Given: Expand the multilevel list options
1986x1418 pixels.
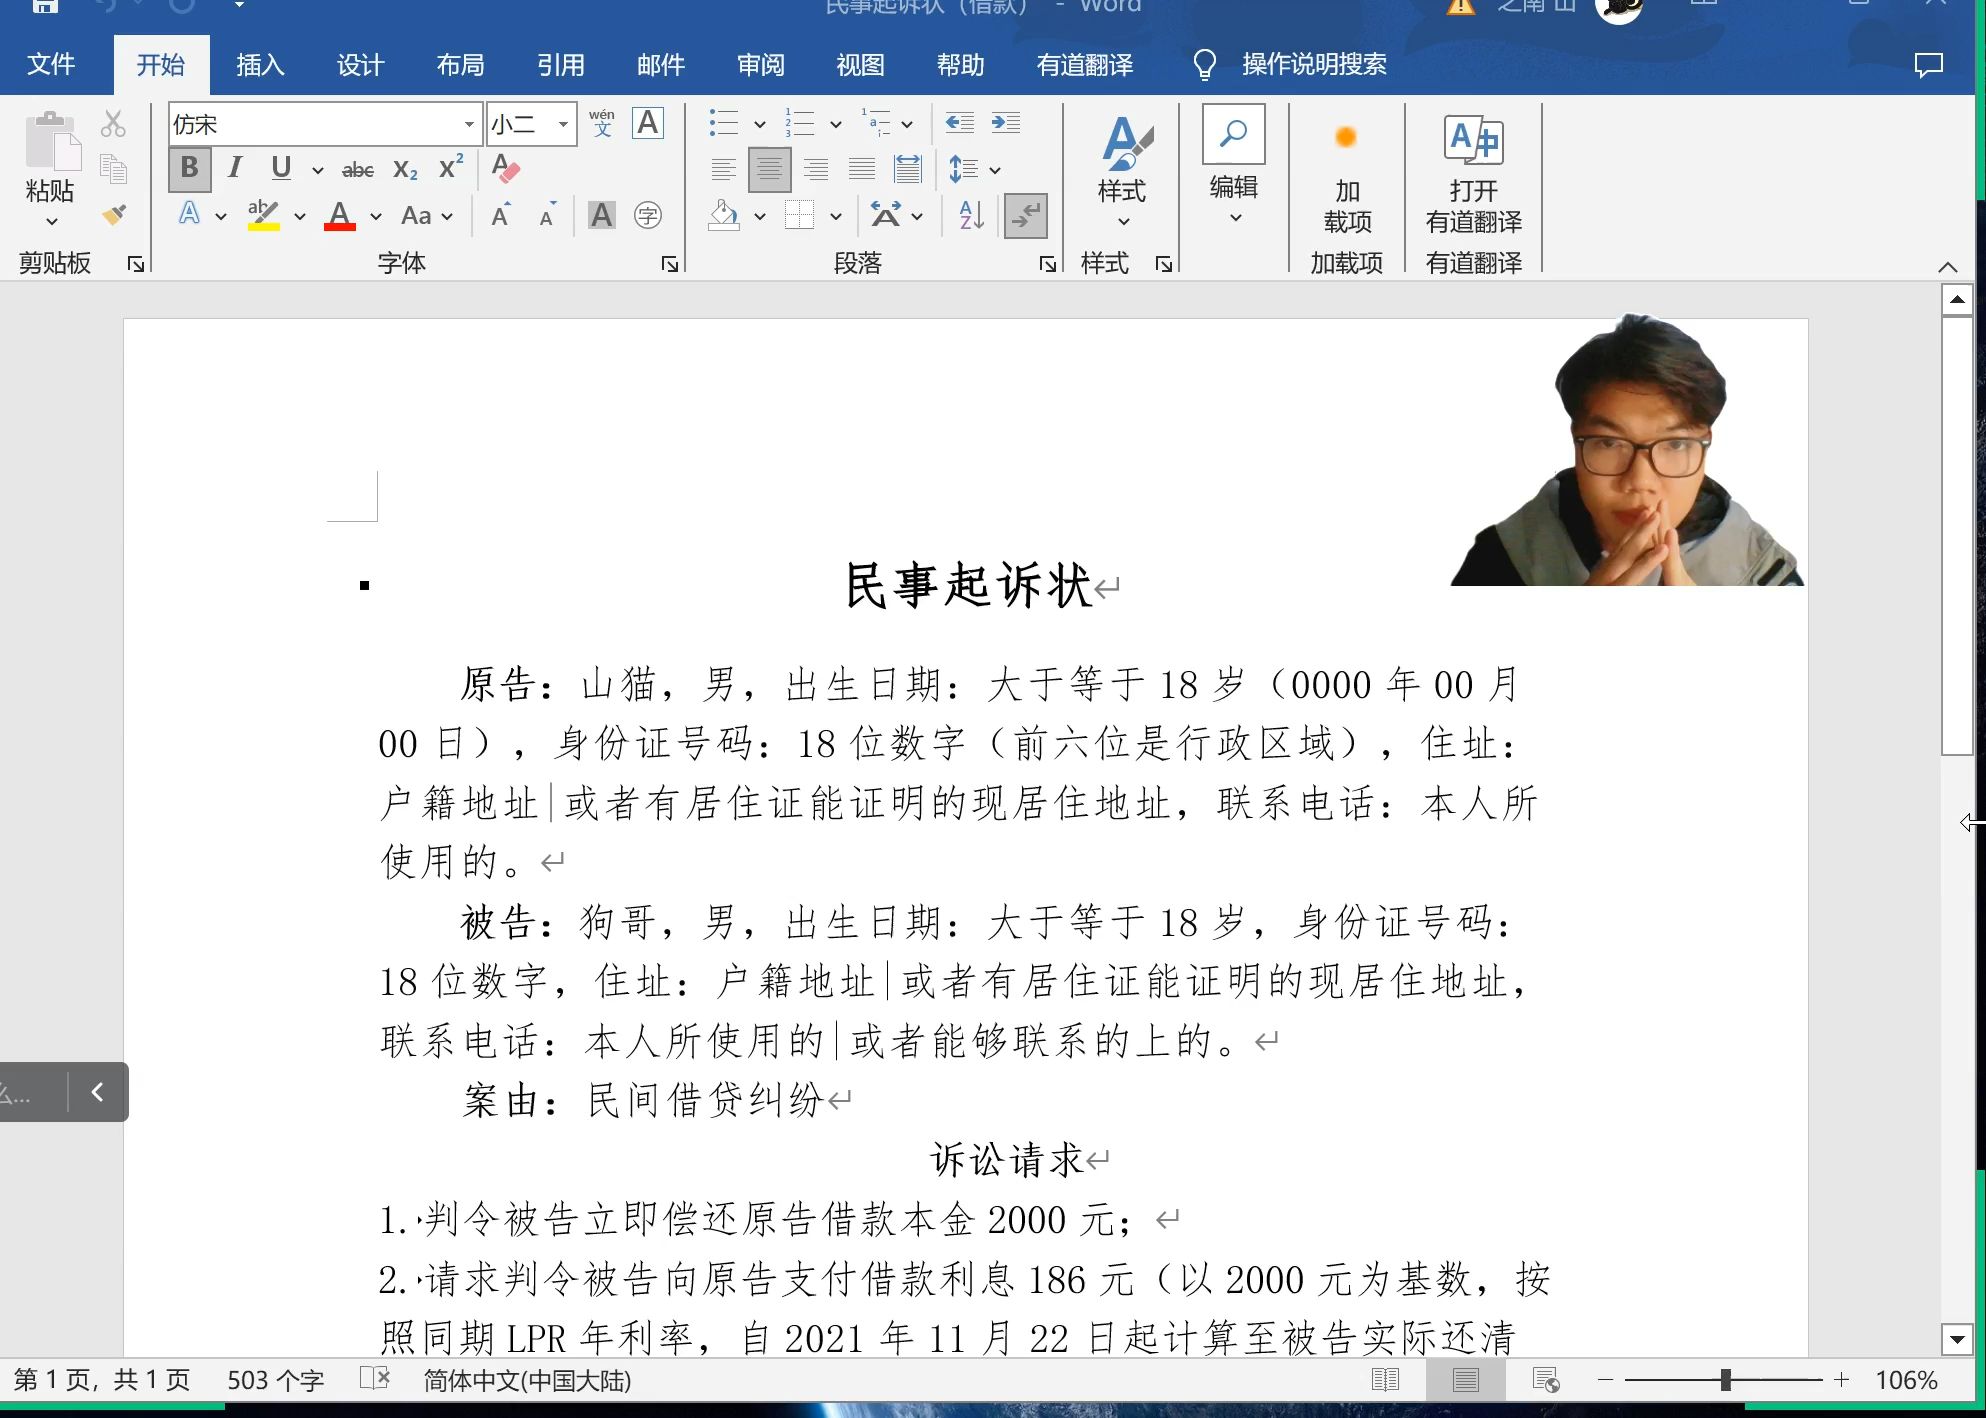Looking at the screenshot, I should 908,124.
